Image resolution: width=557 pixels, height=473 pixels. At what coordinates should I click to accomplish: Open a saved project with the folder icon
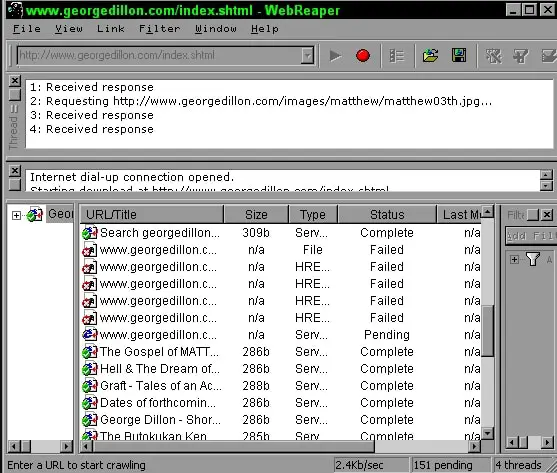click(430, 55)
